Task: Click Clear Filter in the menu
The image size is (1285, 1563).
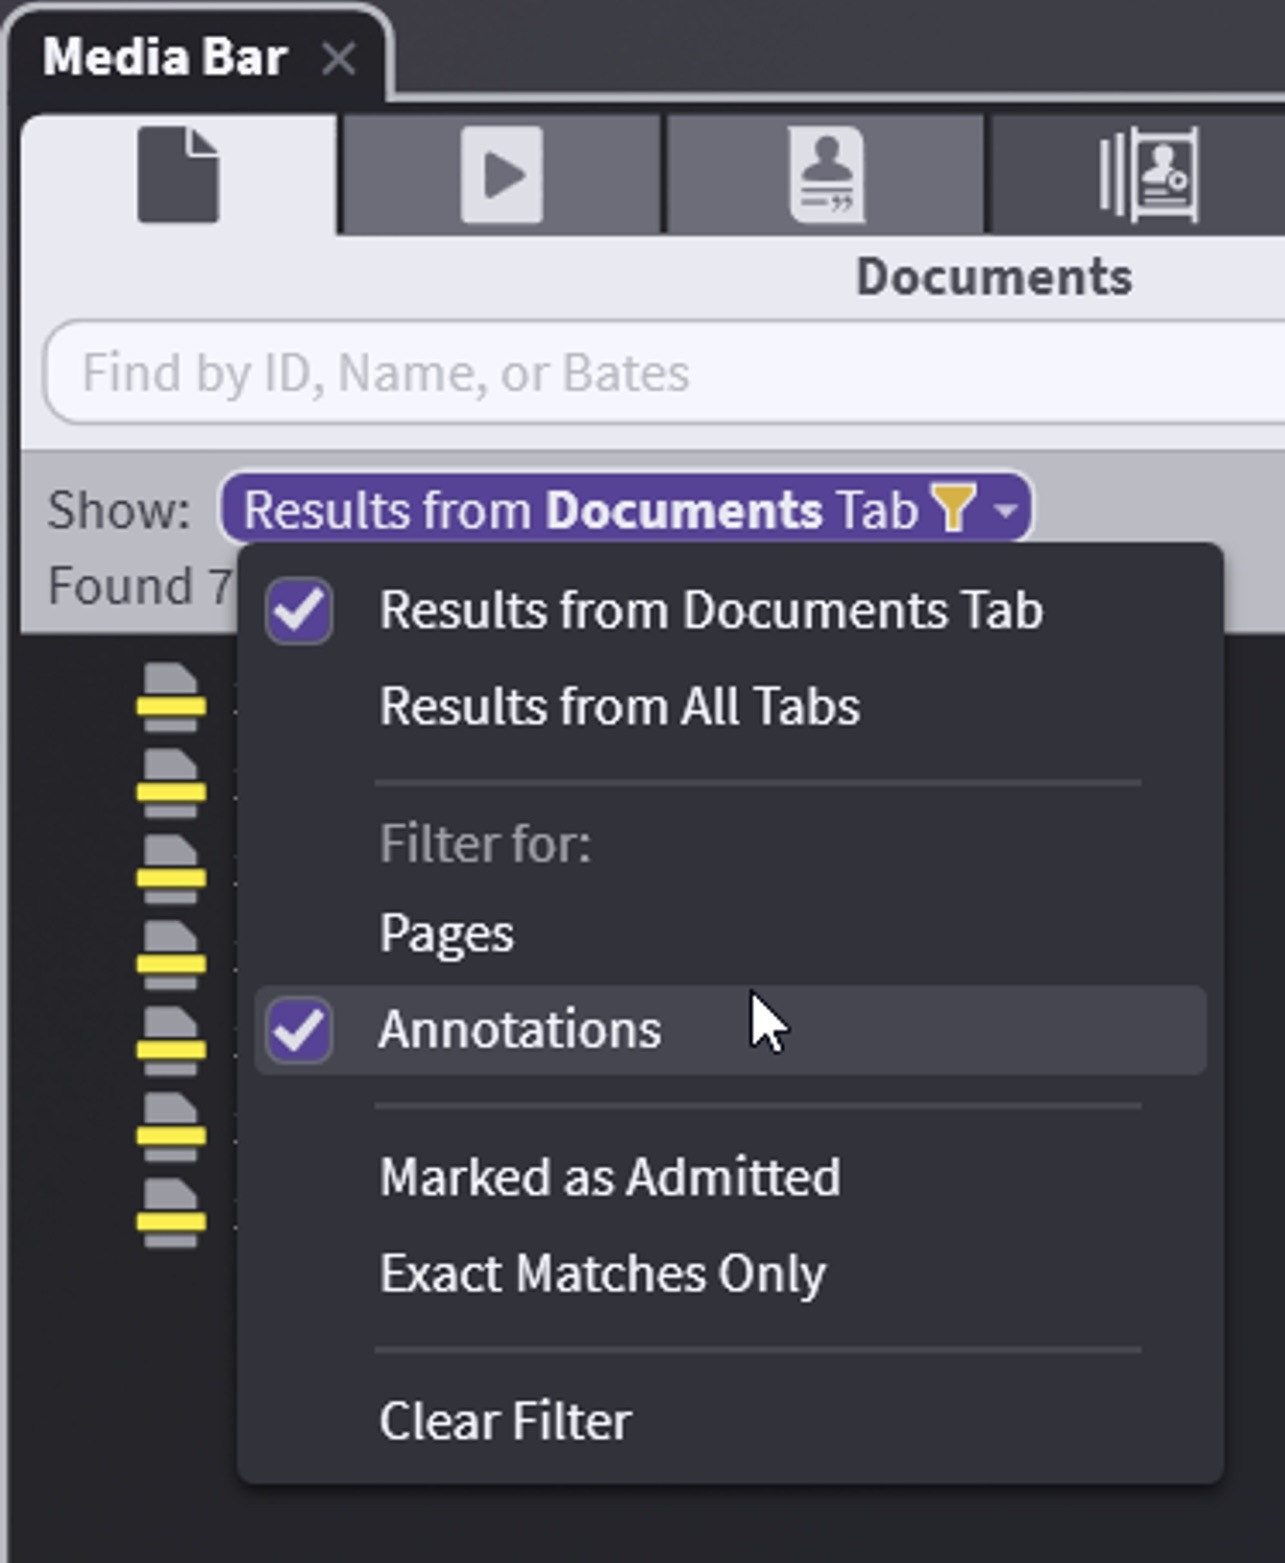Action: coord(505,1421)
